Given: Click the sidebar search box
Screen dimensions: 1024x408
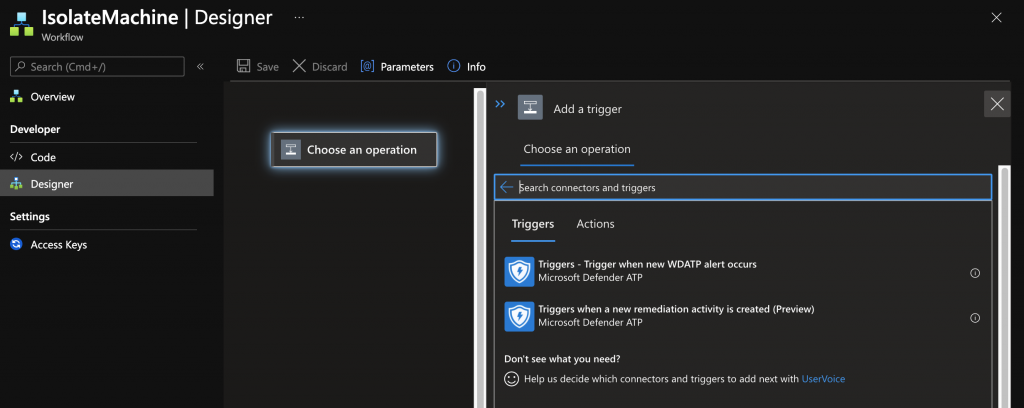Looking at the screenshot, I should (x=97, y=66).
